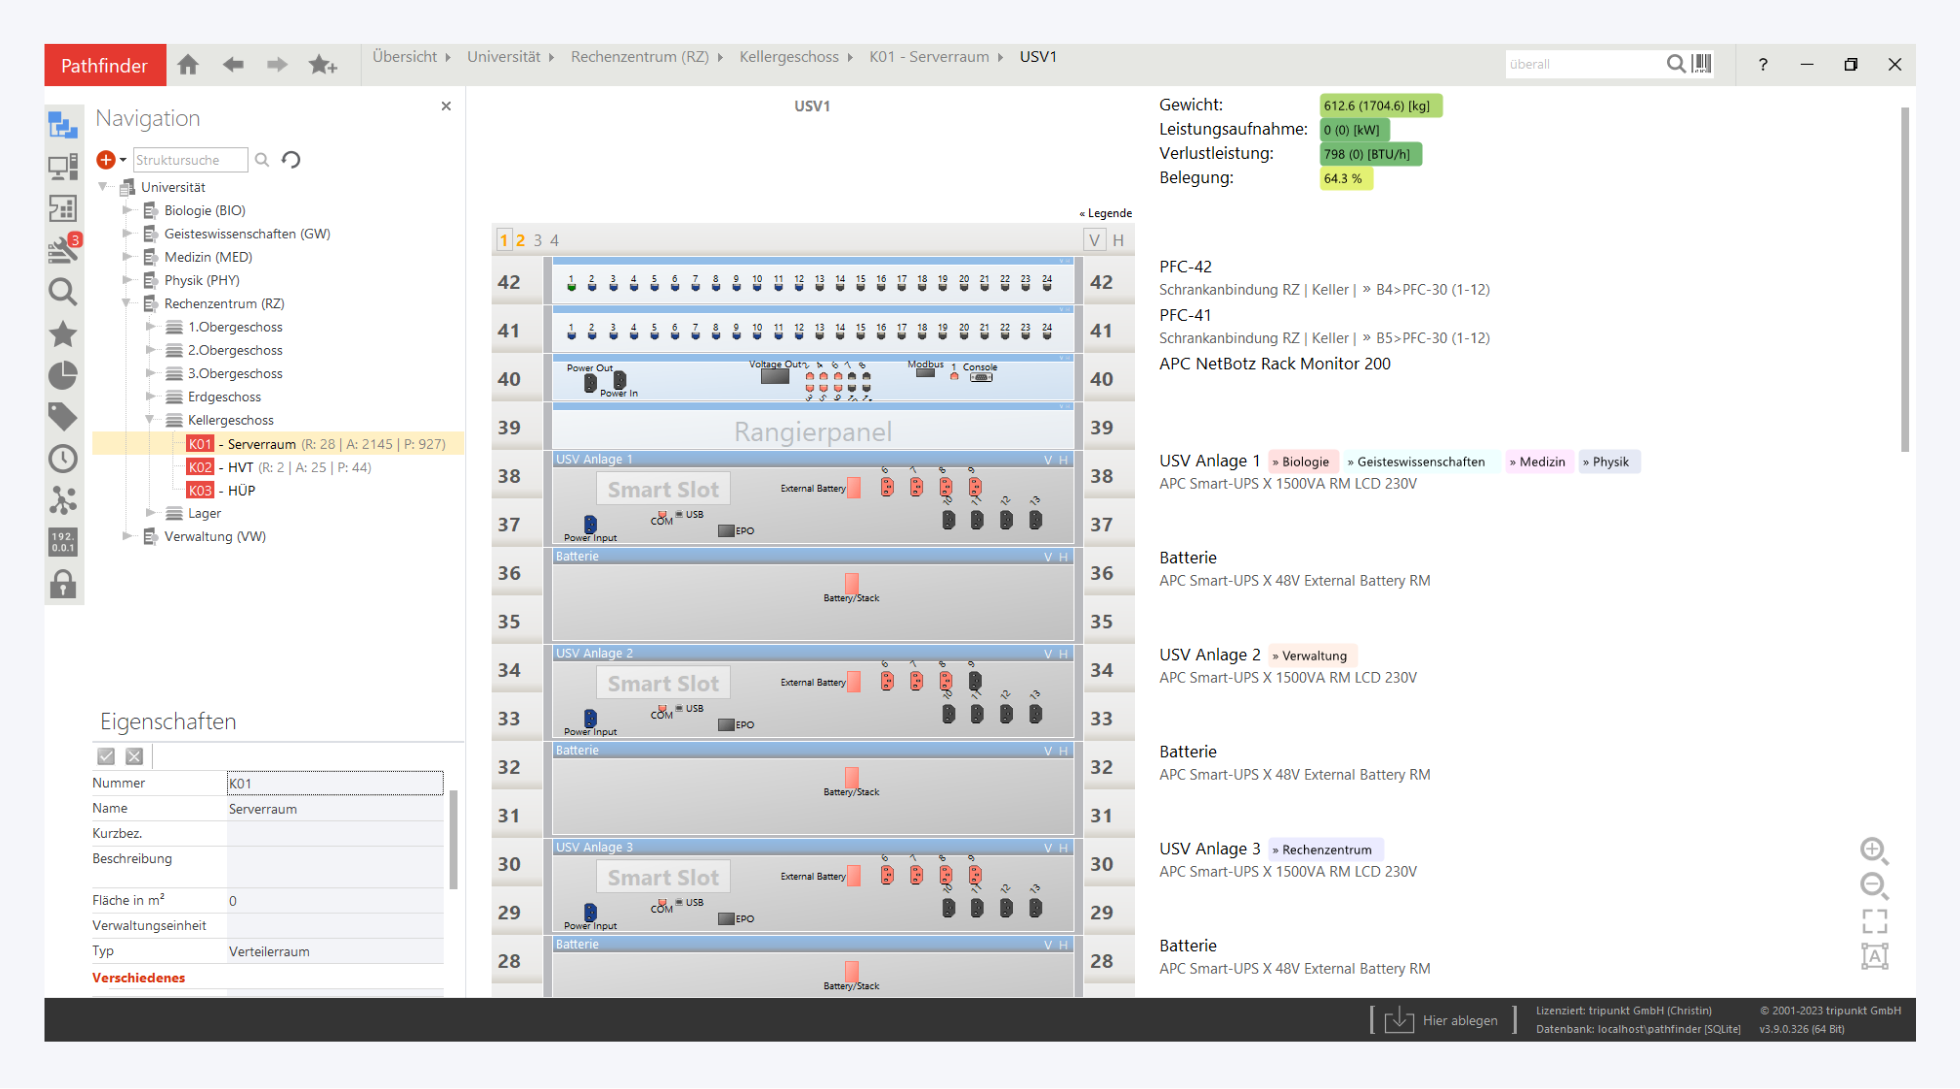
Task: Open the barcode scanner icon
Action: point(1702,64)
